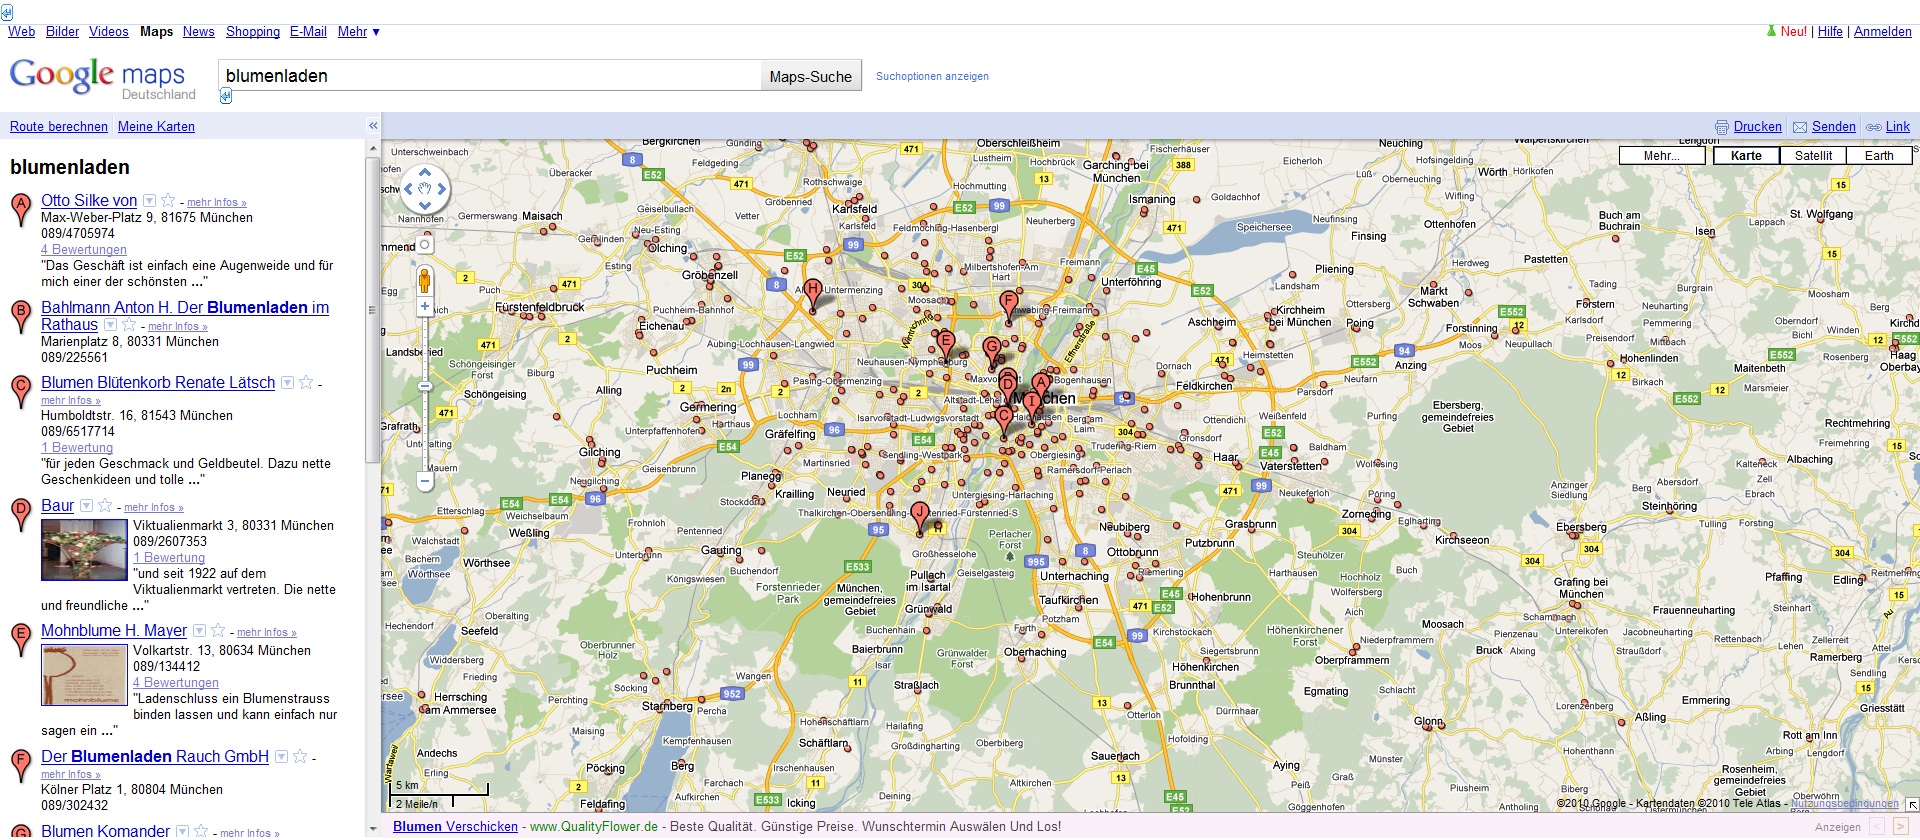
Task: Click map marker E on the map
Action: [x=945, y=345]
